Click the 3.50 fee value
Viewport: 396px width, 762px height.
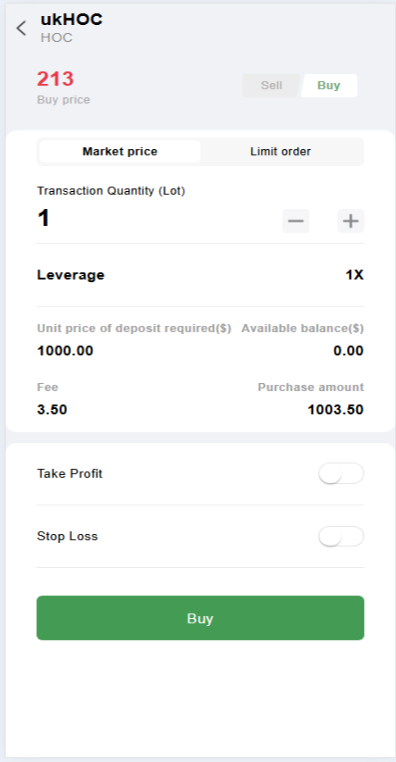[x=52, y=410]
